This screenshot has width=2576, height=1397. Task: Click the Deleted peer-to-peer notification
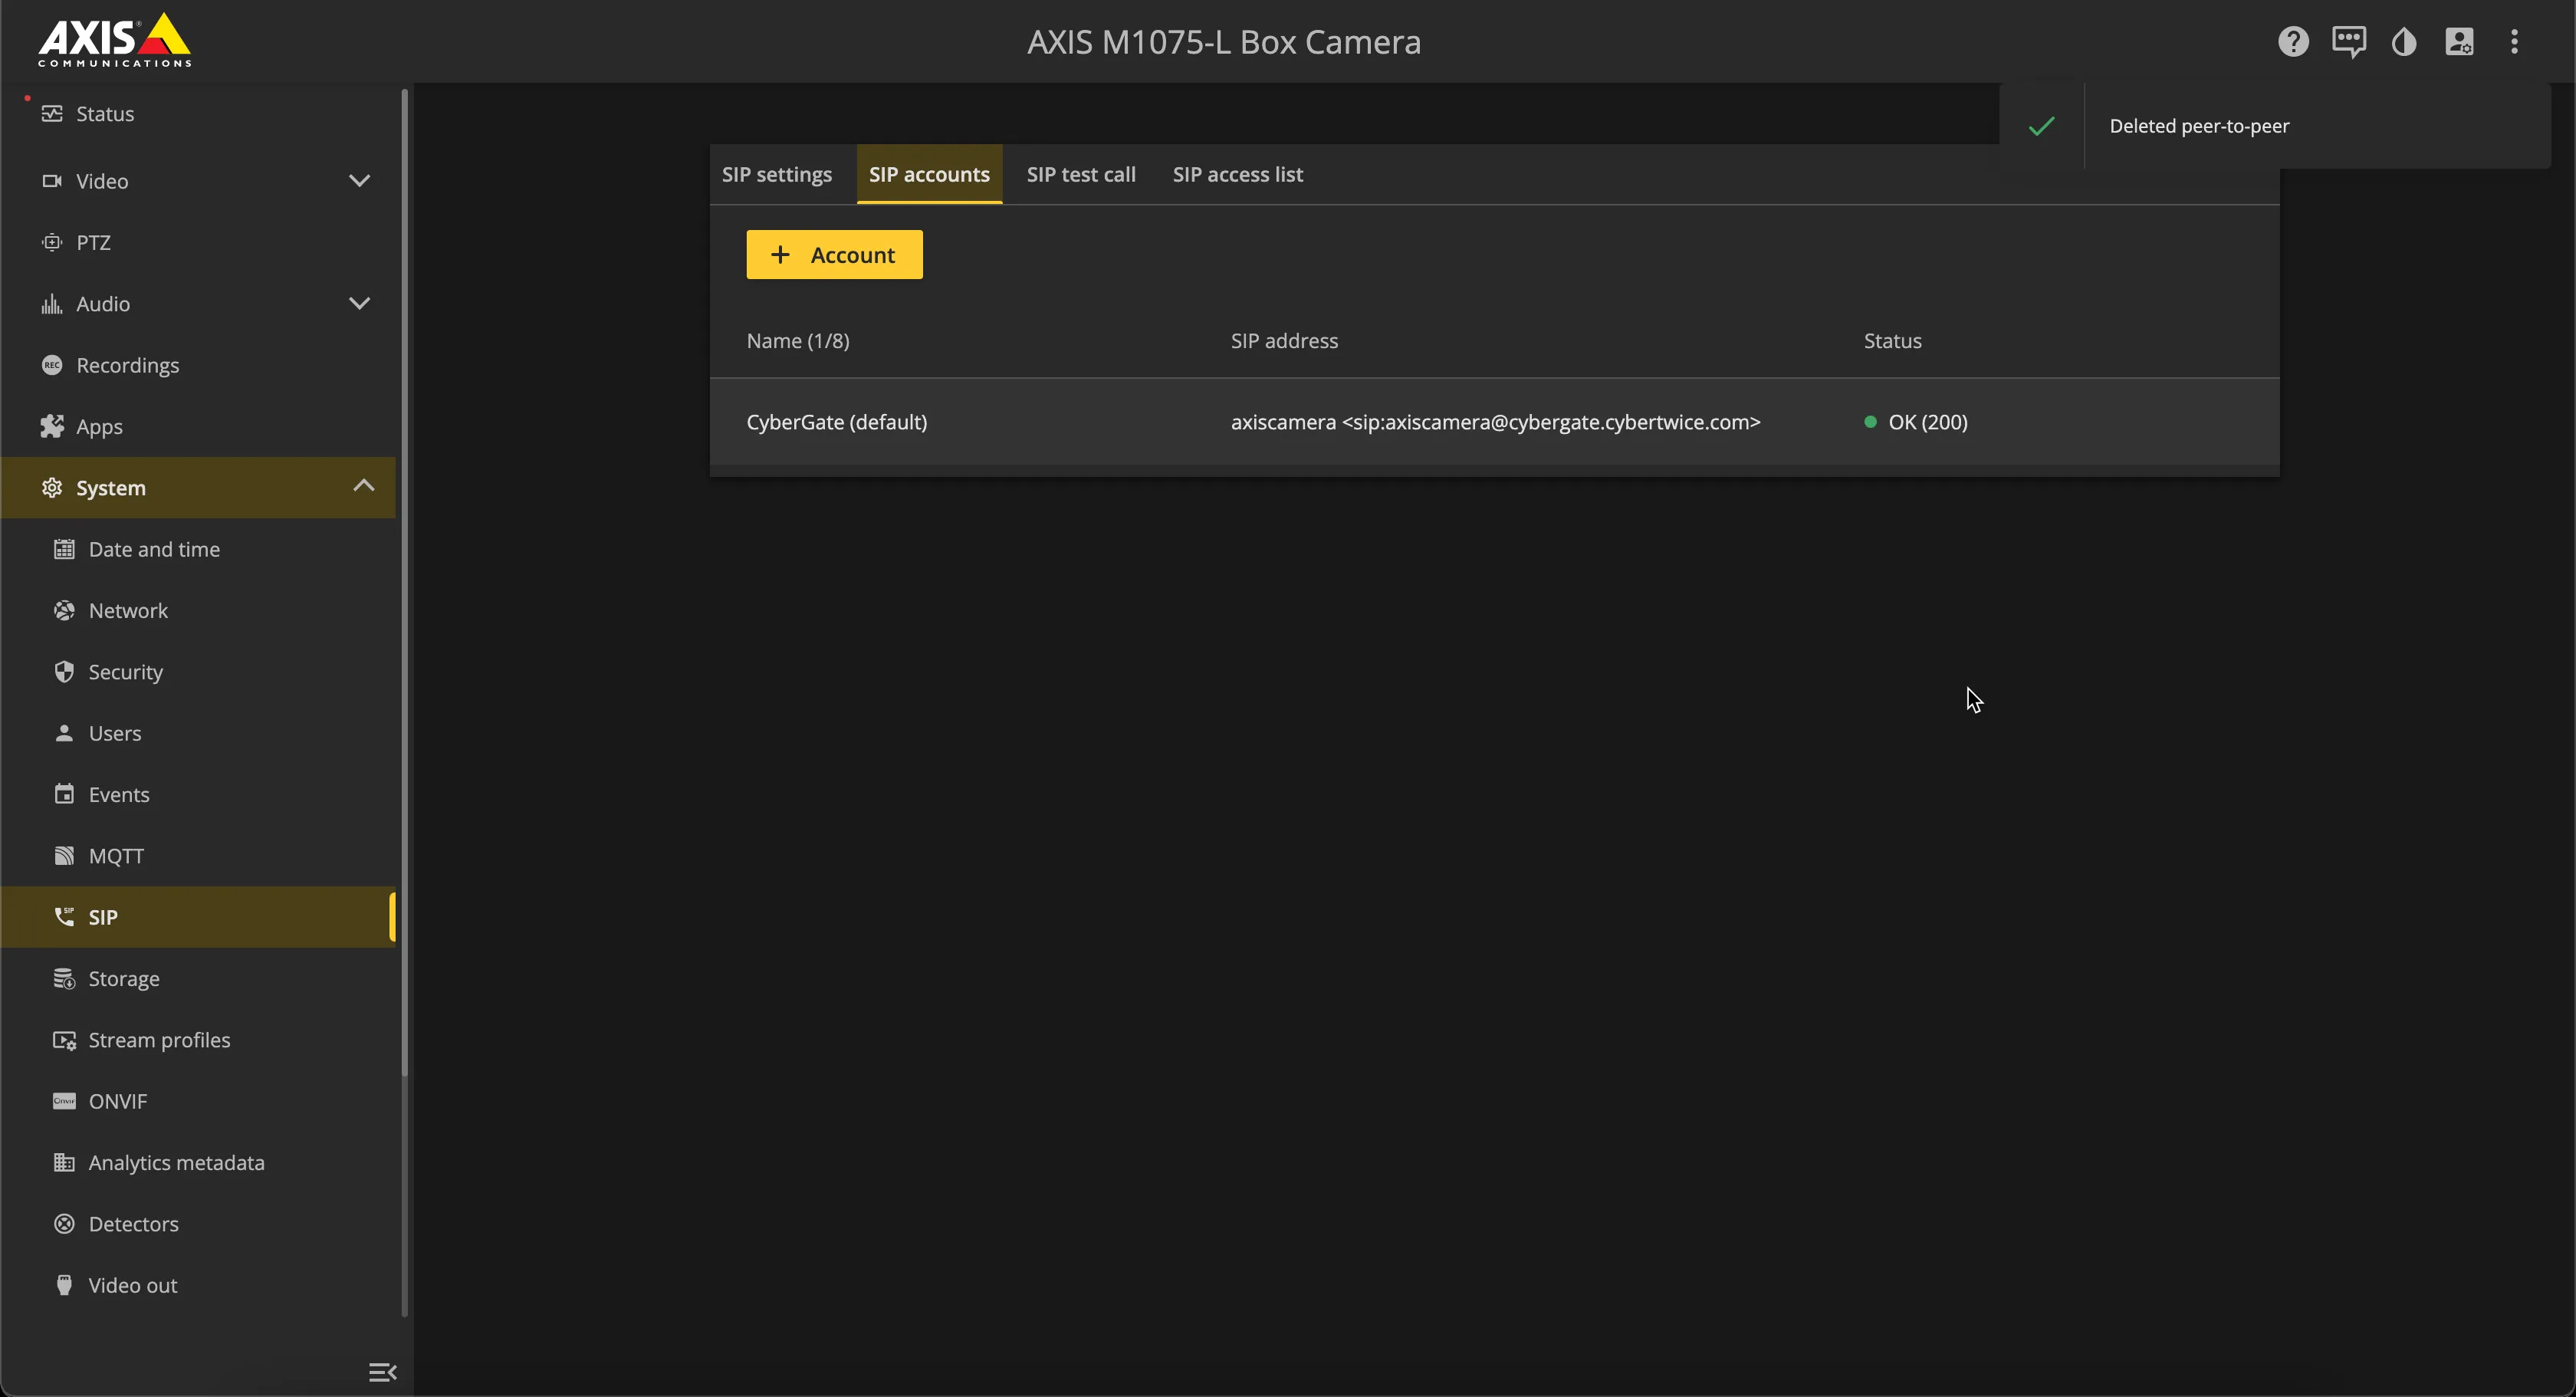click(2275, 126)
